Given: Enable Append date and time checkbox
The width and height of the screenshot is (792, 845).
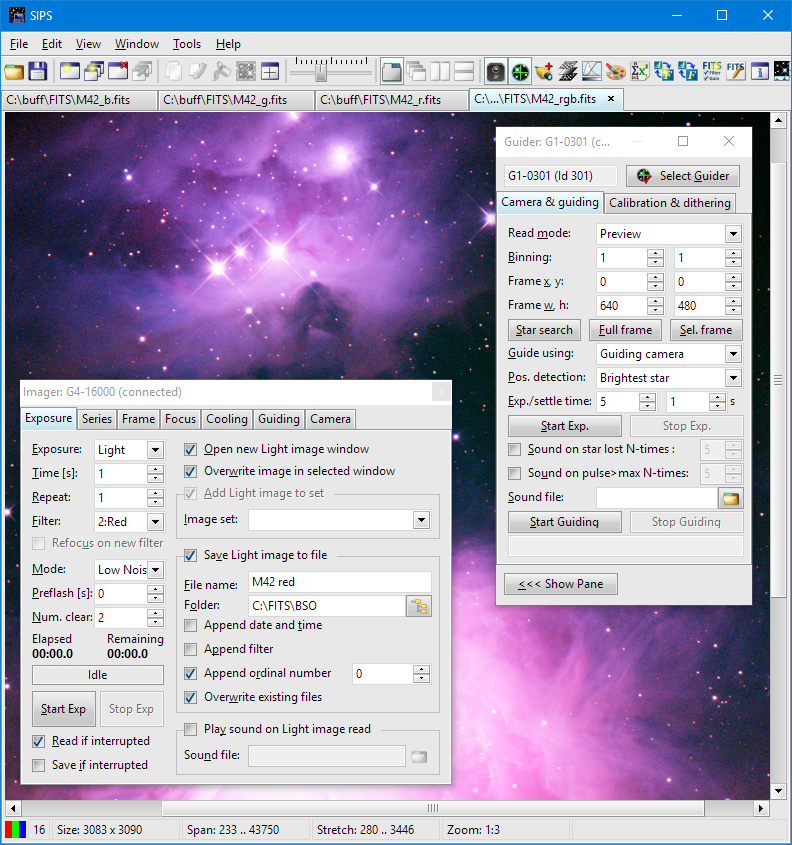Looking at the screenshot, I should pos(191,625).
